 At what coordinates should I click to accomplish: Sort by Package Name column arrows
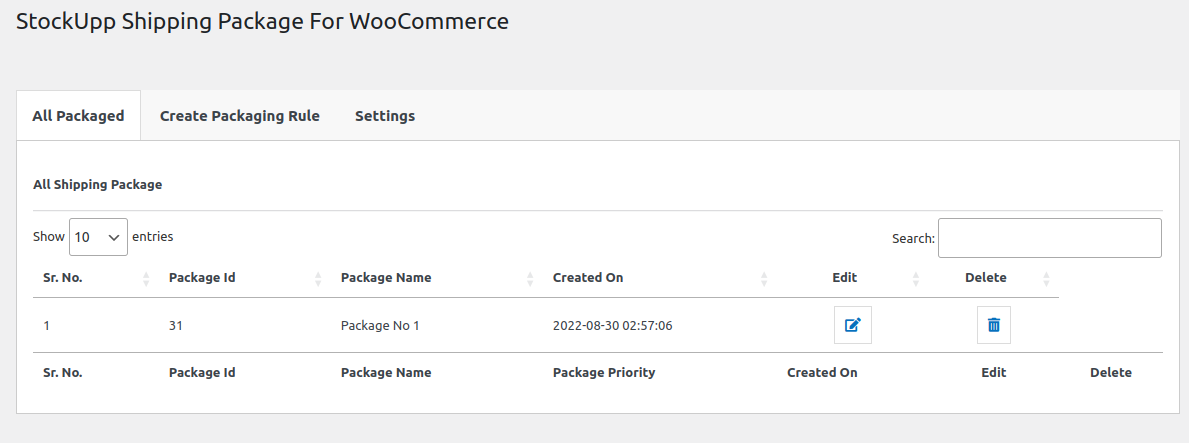click(x=530, y=278)
